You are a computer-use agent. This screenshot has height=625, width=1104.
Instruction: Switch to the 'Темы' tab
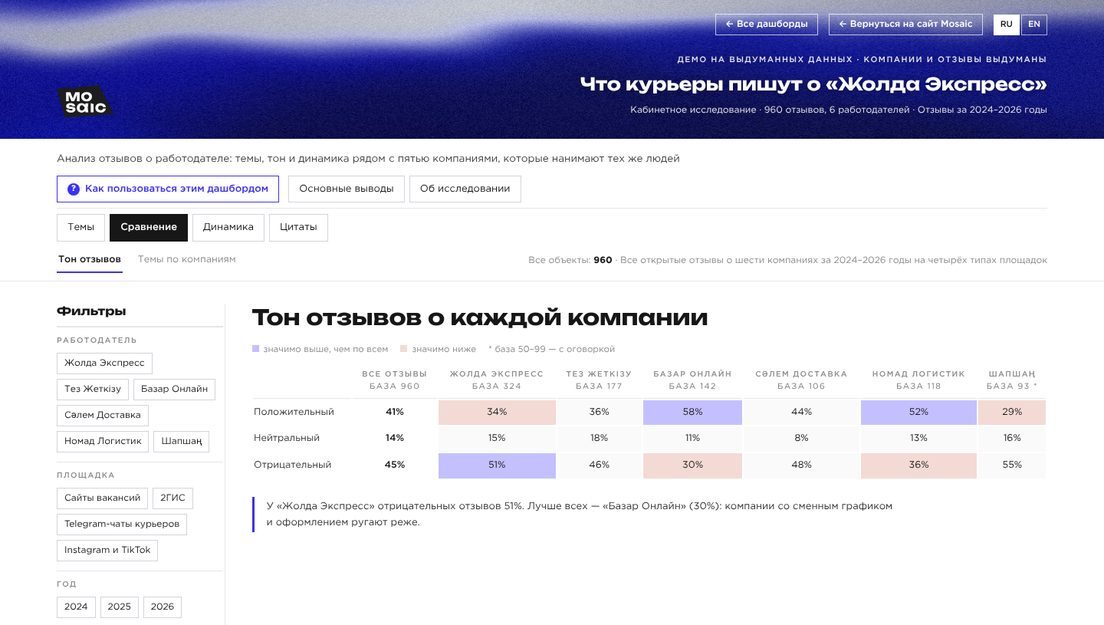(81, 227)
